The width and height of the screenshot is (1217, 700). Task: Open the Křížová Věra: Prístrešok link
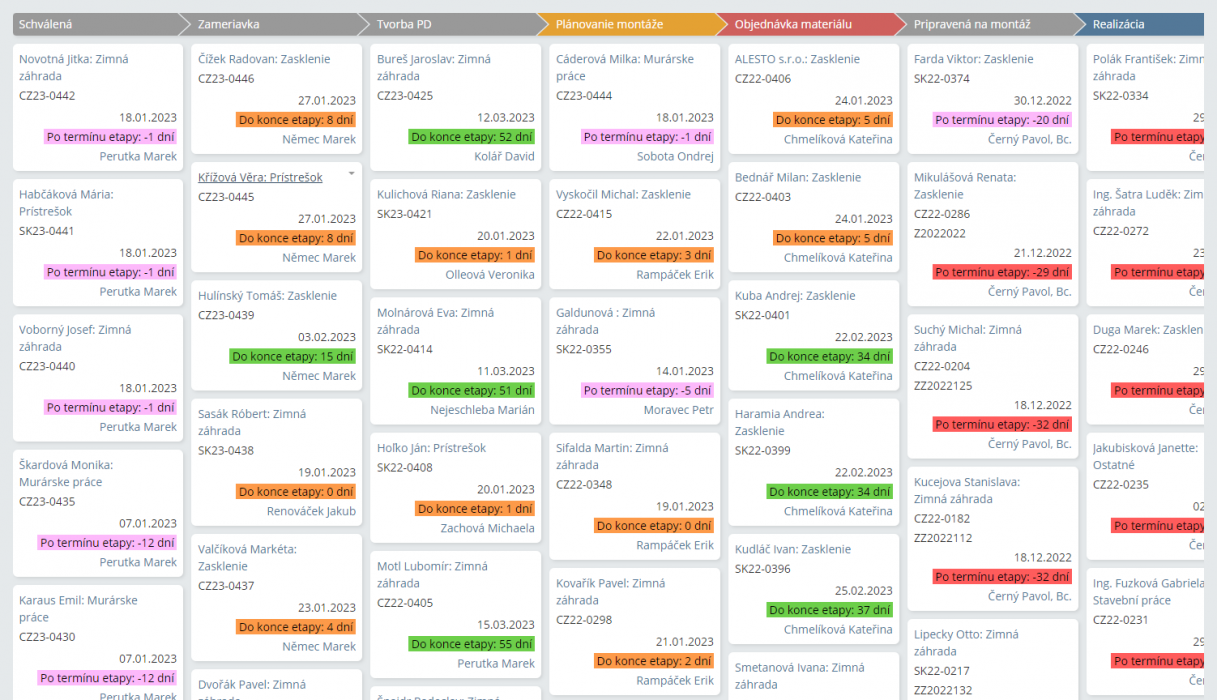coord(260,177)
